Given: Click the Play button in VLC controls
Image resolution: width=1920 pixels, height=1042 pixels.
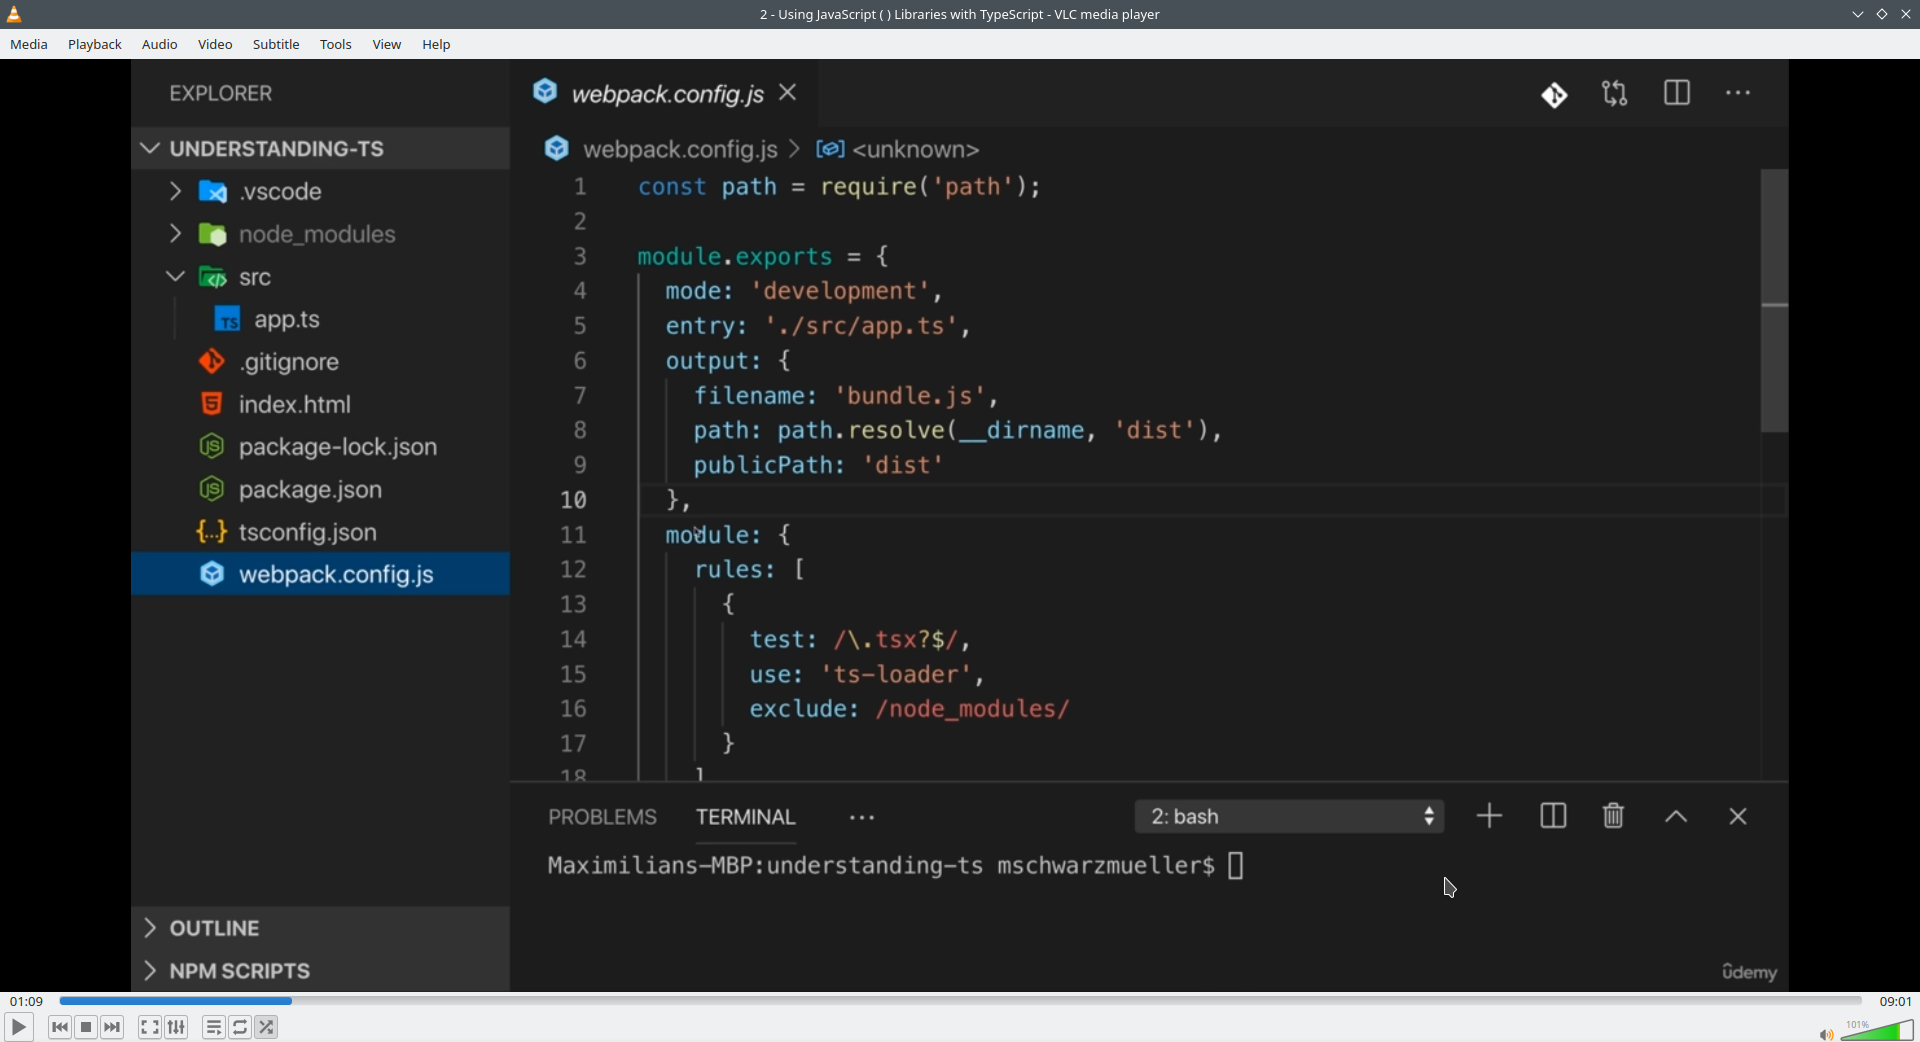Looking at the screenshot, I should click(18, 1027).
